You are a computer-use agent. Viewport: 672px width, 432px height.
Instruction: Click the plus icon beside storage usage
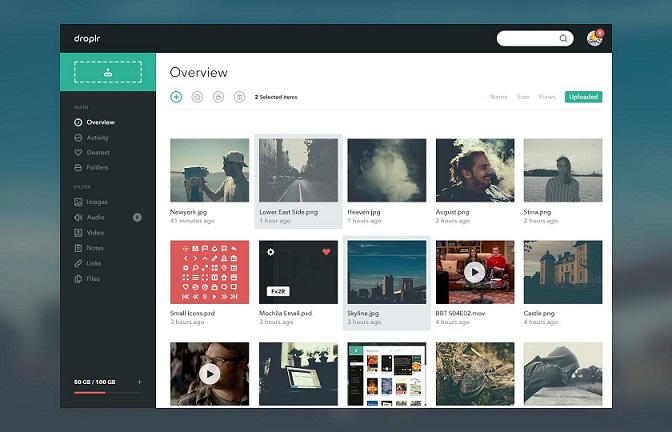(x=139, y=382)
